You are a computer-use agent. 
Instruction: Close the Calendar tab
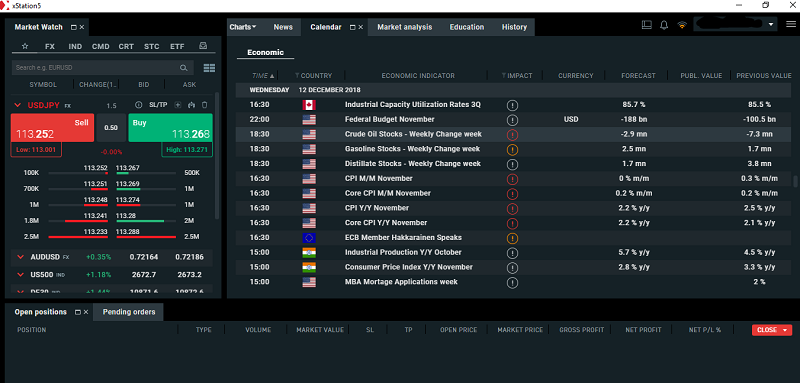pyautogui.click(x=361, y=27)
